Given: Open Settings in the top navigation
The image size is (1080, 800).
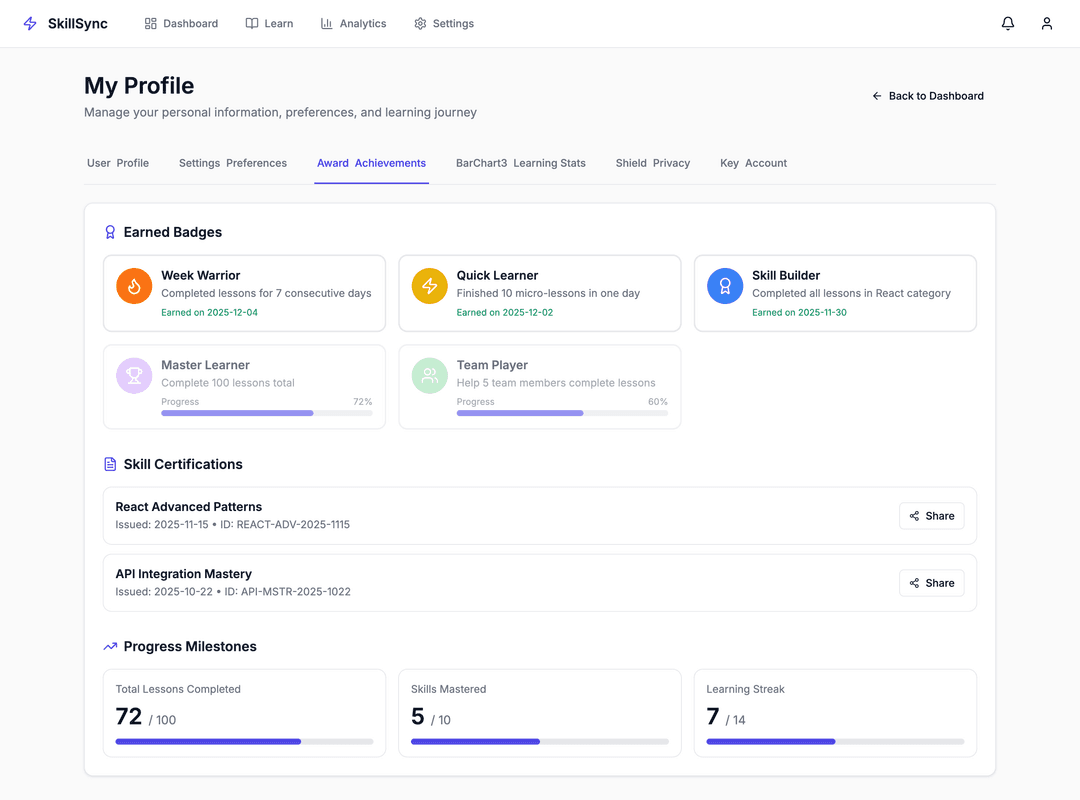Looking at the screenshot, I should pos(444,23).
